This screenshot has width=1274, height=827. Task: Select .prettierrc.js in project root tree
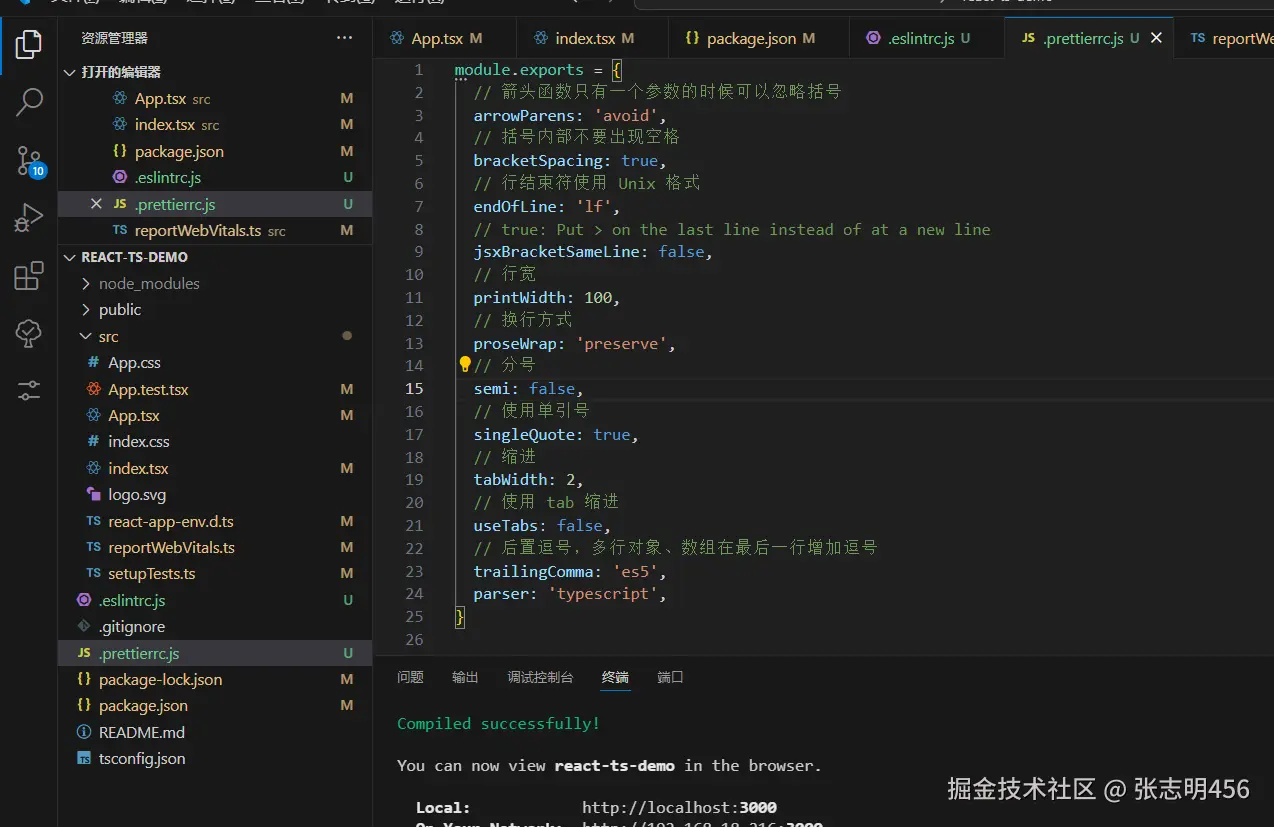click(x=215, y=653)
